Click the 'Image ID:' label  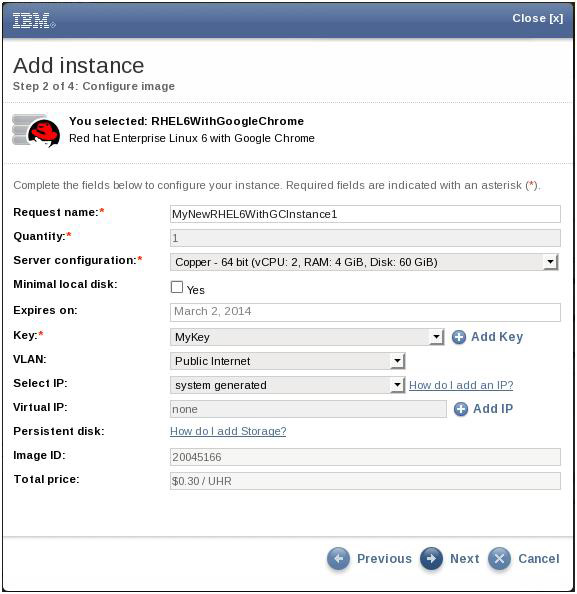pos(39,455)
